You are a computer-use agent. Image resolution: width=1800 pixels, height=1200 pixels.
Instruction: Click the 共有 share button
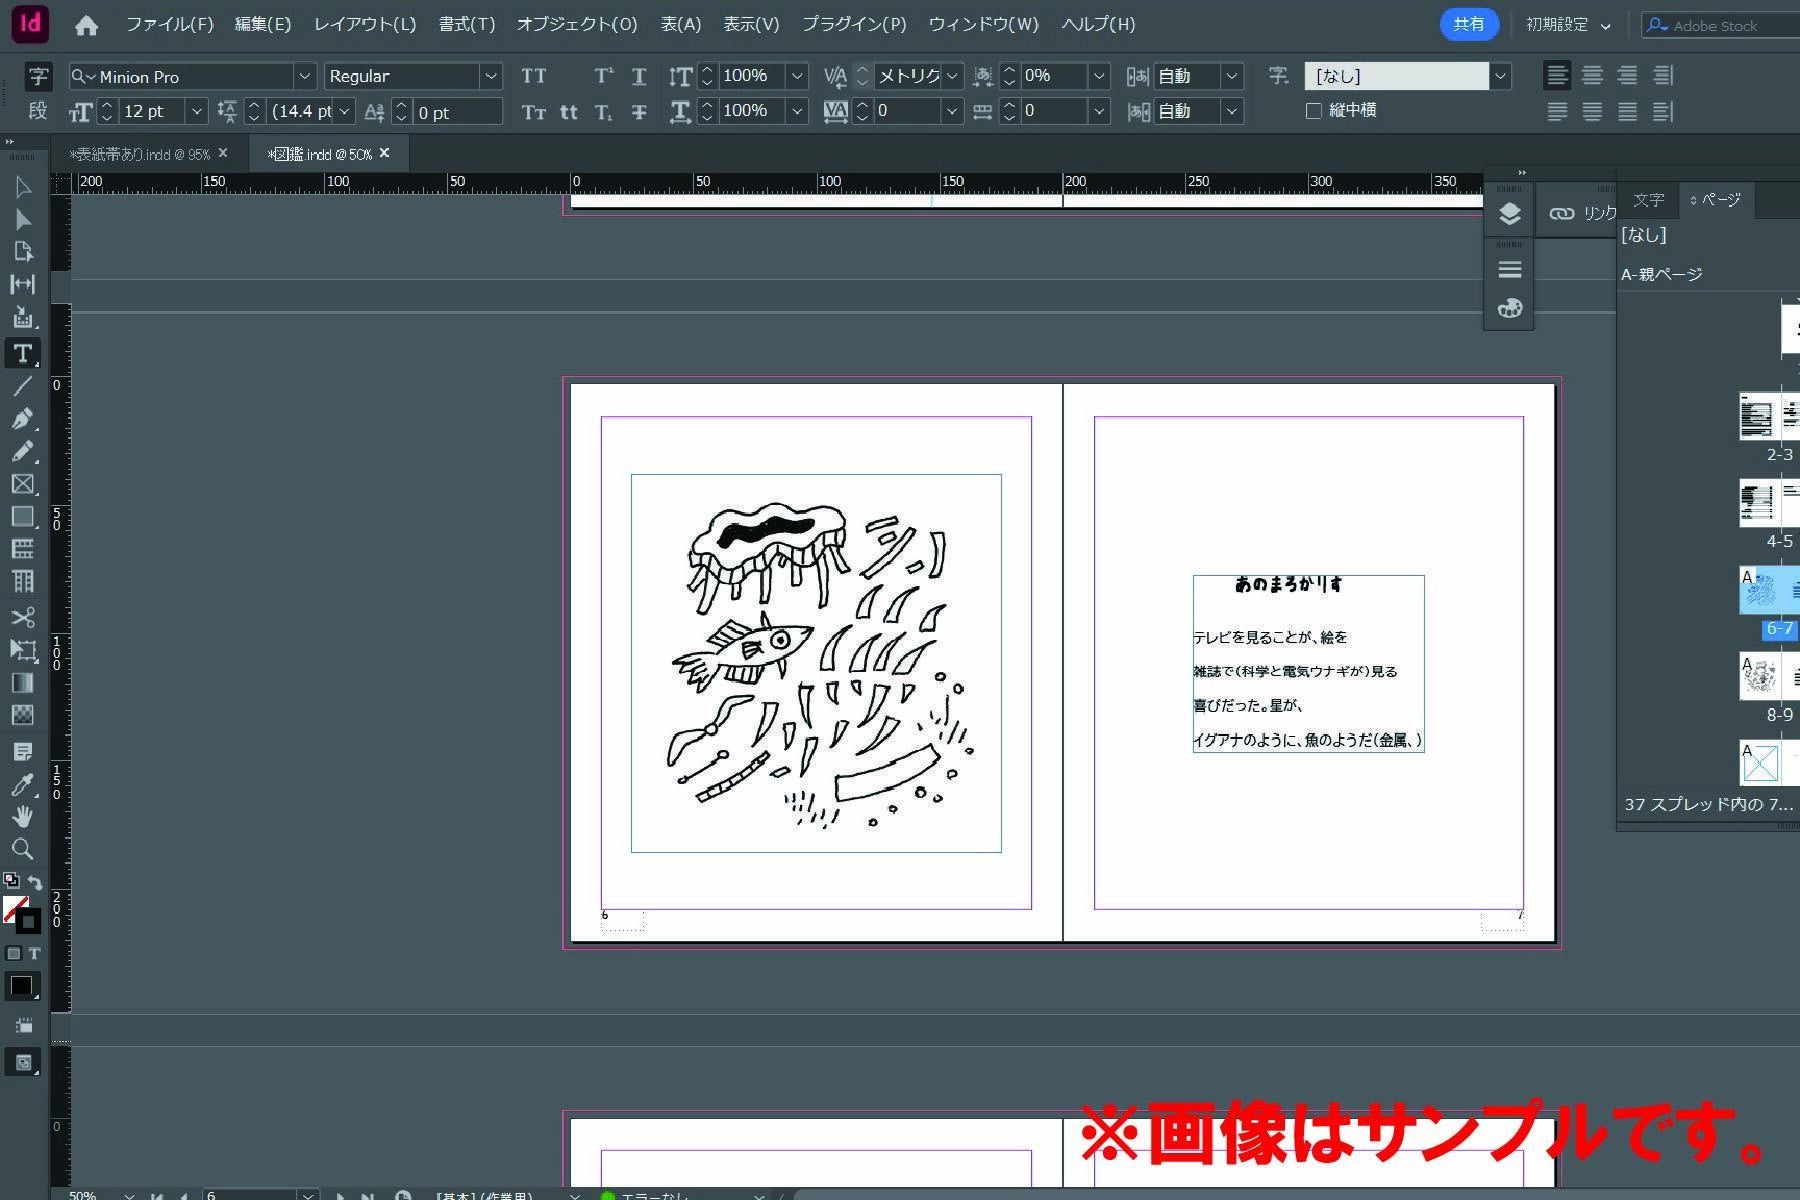point(1468,25)
